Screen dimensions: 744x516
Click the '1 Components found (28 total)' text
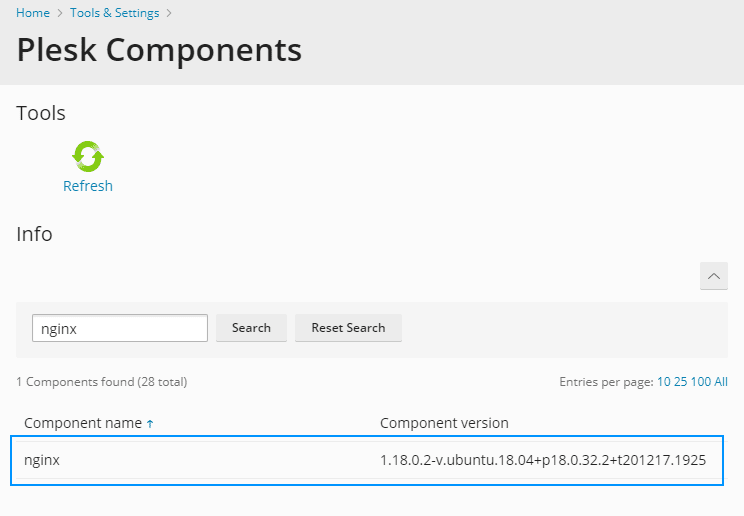pyautogui.click(x=102, y=382)
